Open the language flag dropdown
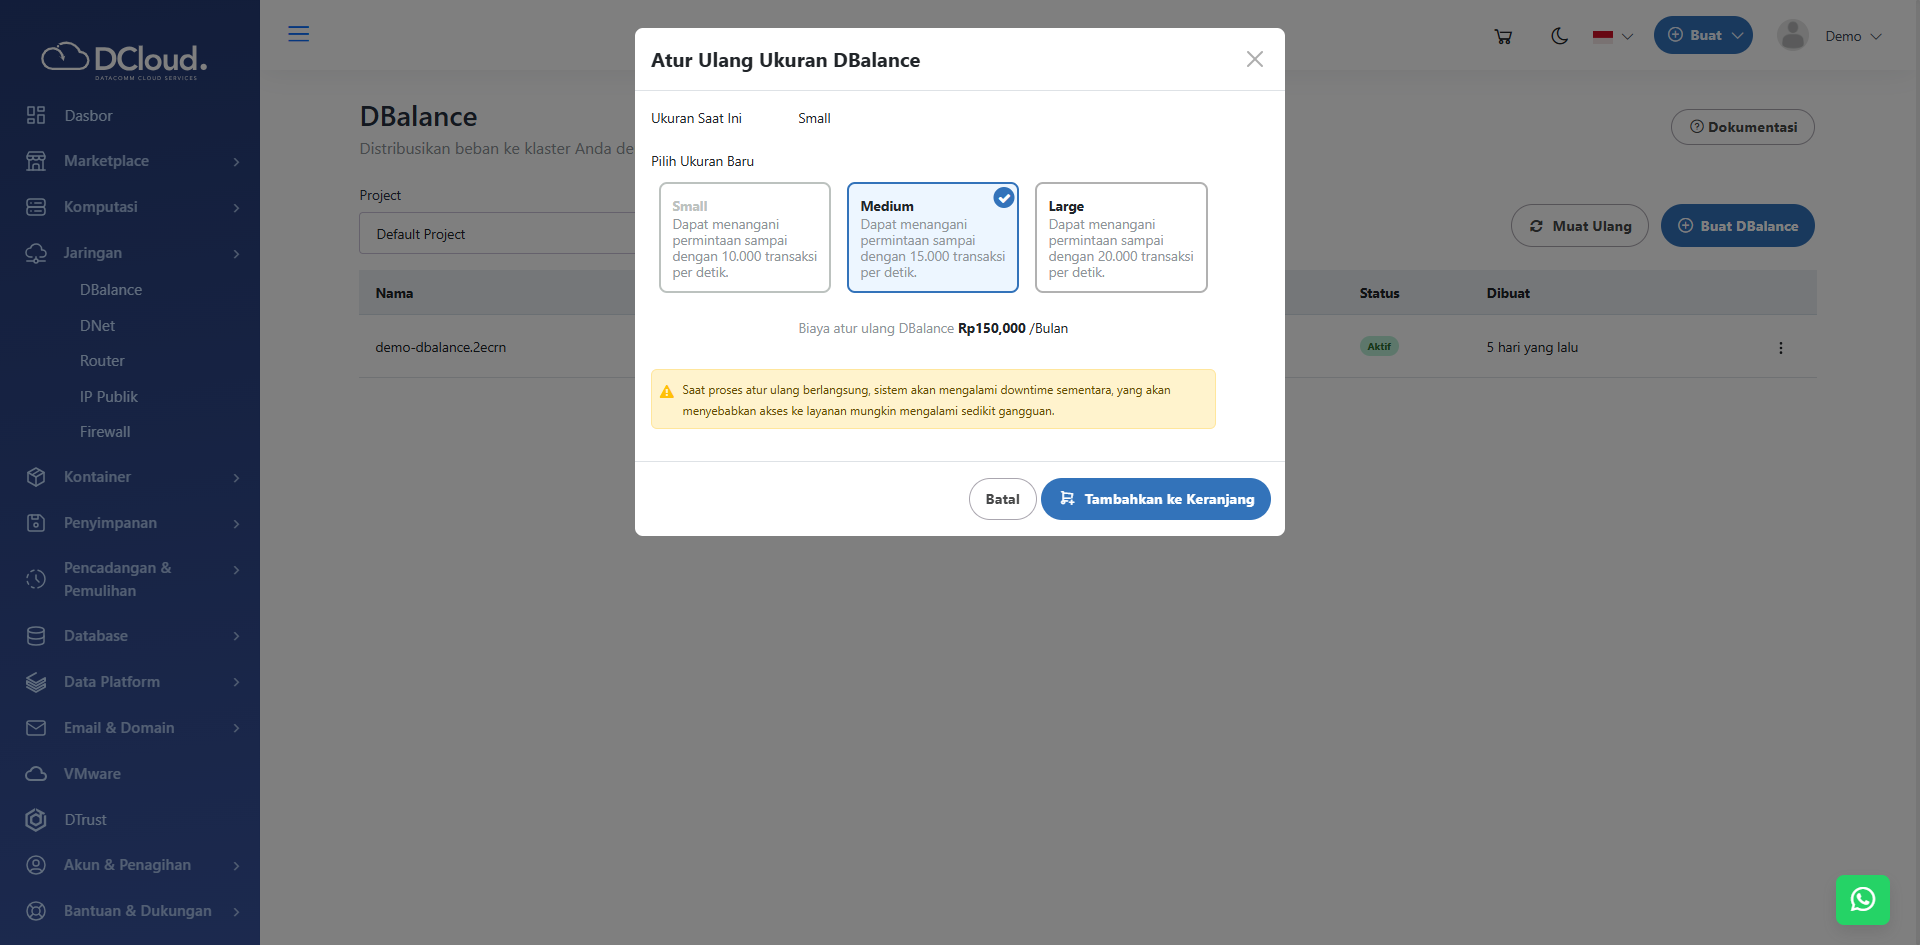Viewport: 1920px width, 945px height. click(1612, 36)
